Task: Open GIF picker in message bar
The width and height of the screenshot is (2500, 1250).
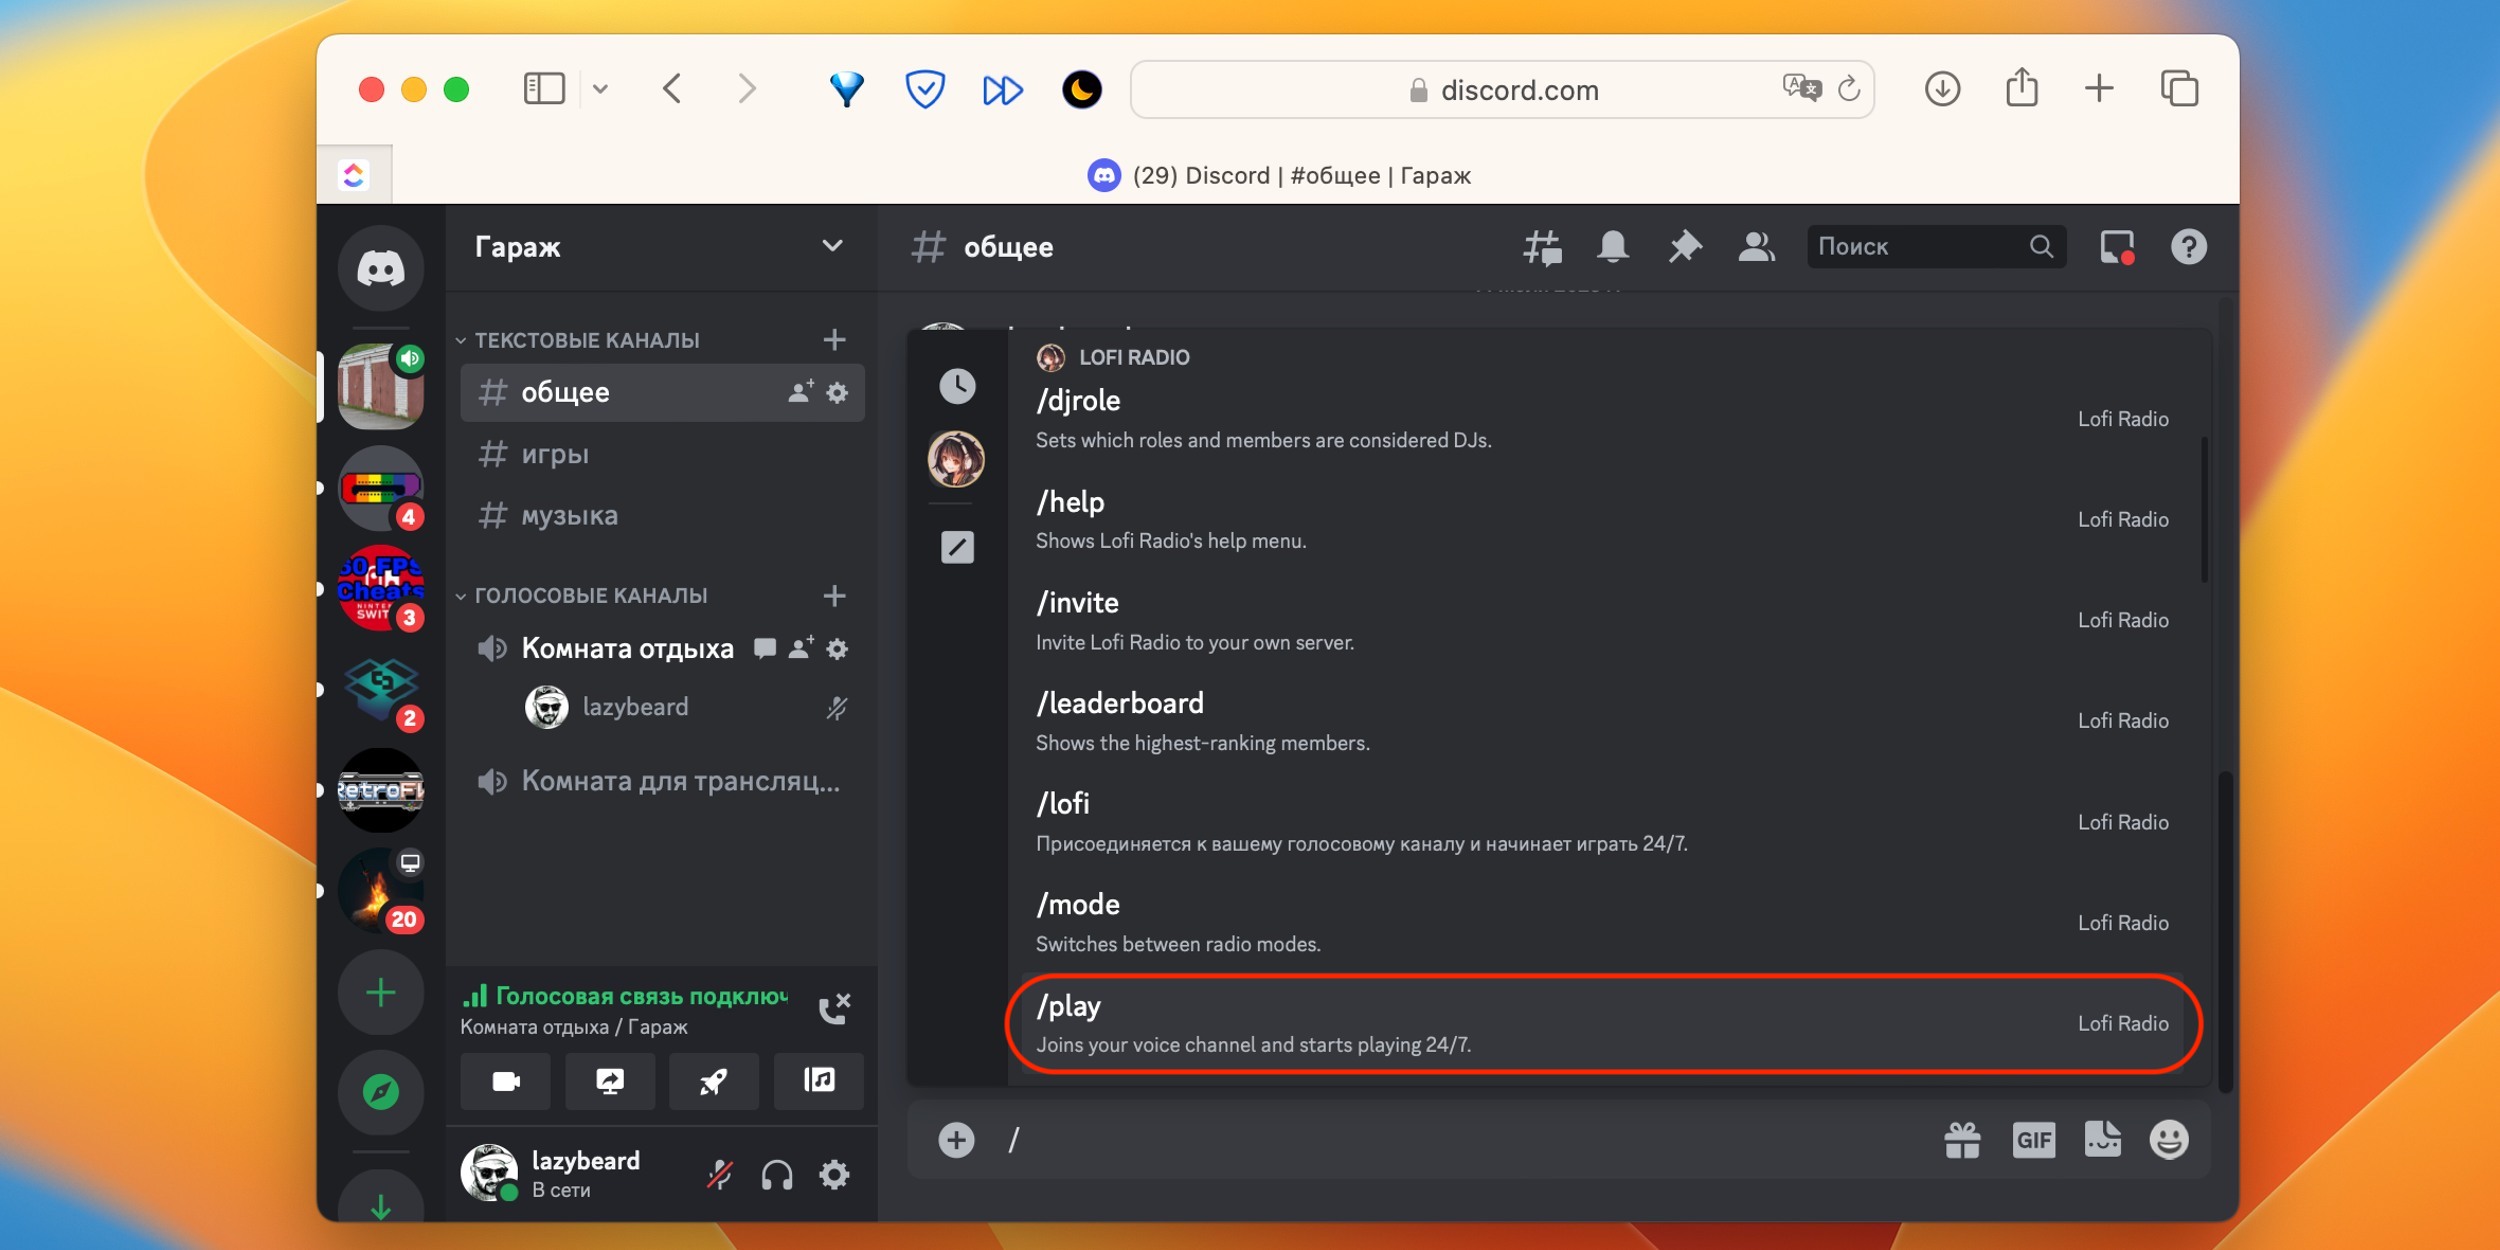Action: 2033,1140
